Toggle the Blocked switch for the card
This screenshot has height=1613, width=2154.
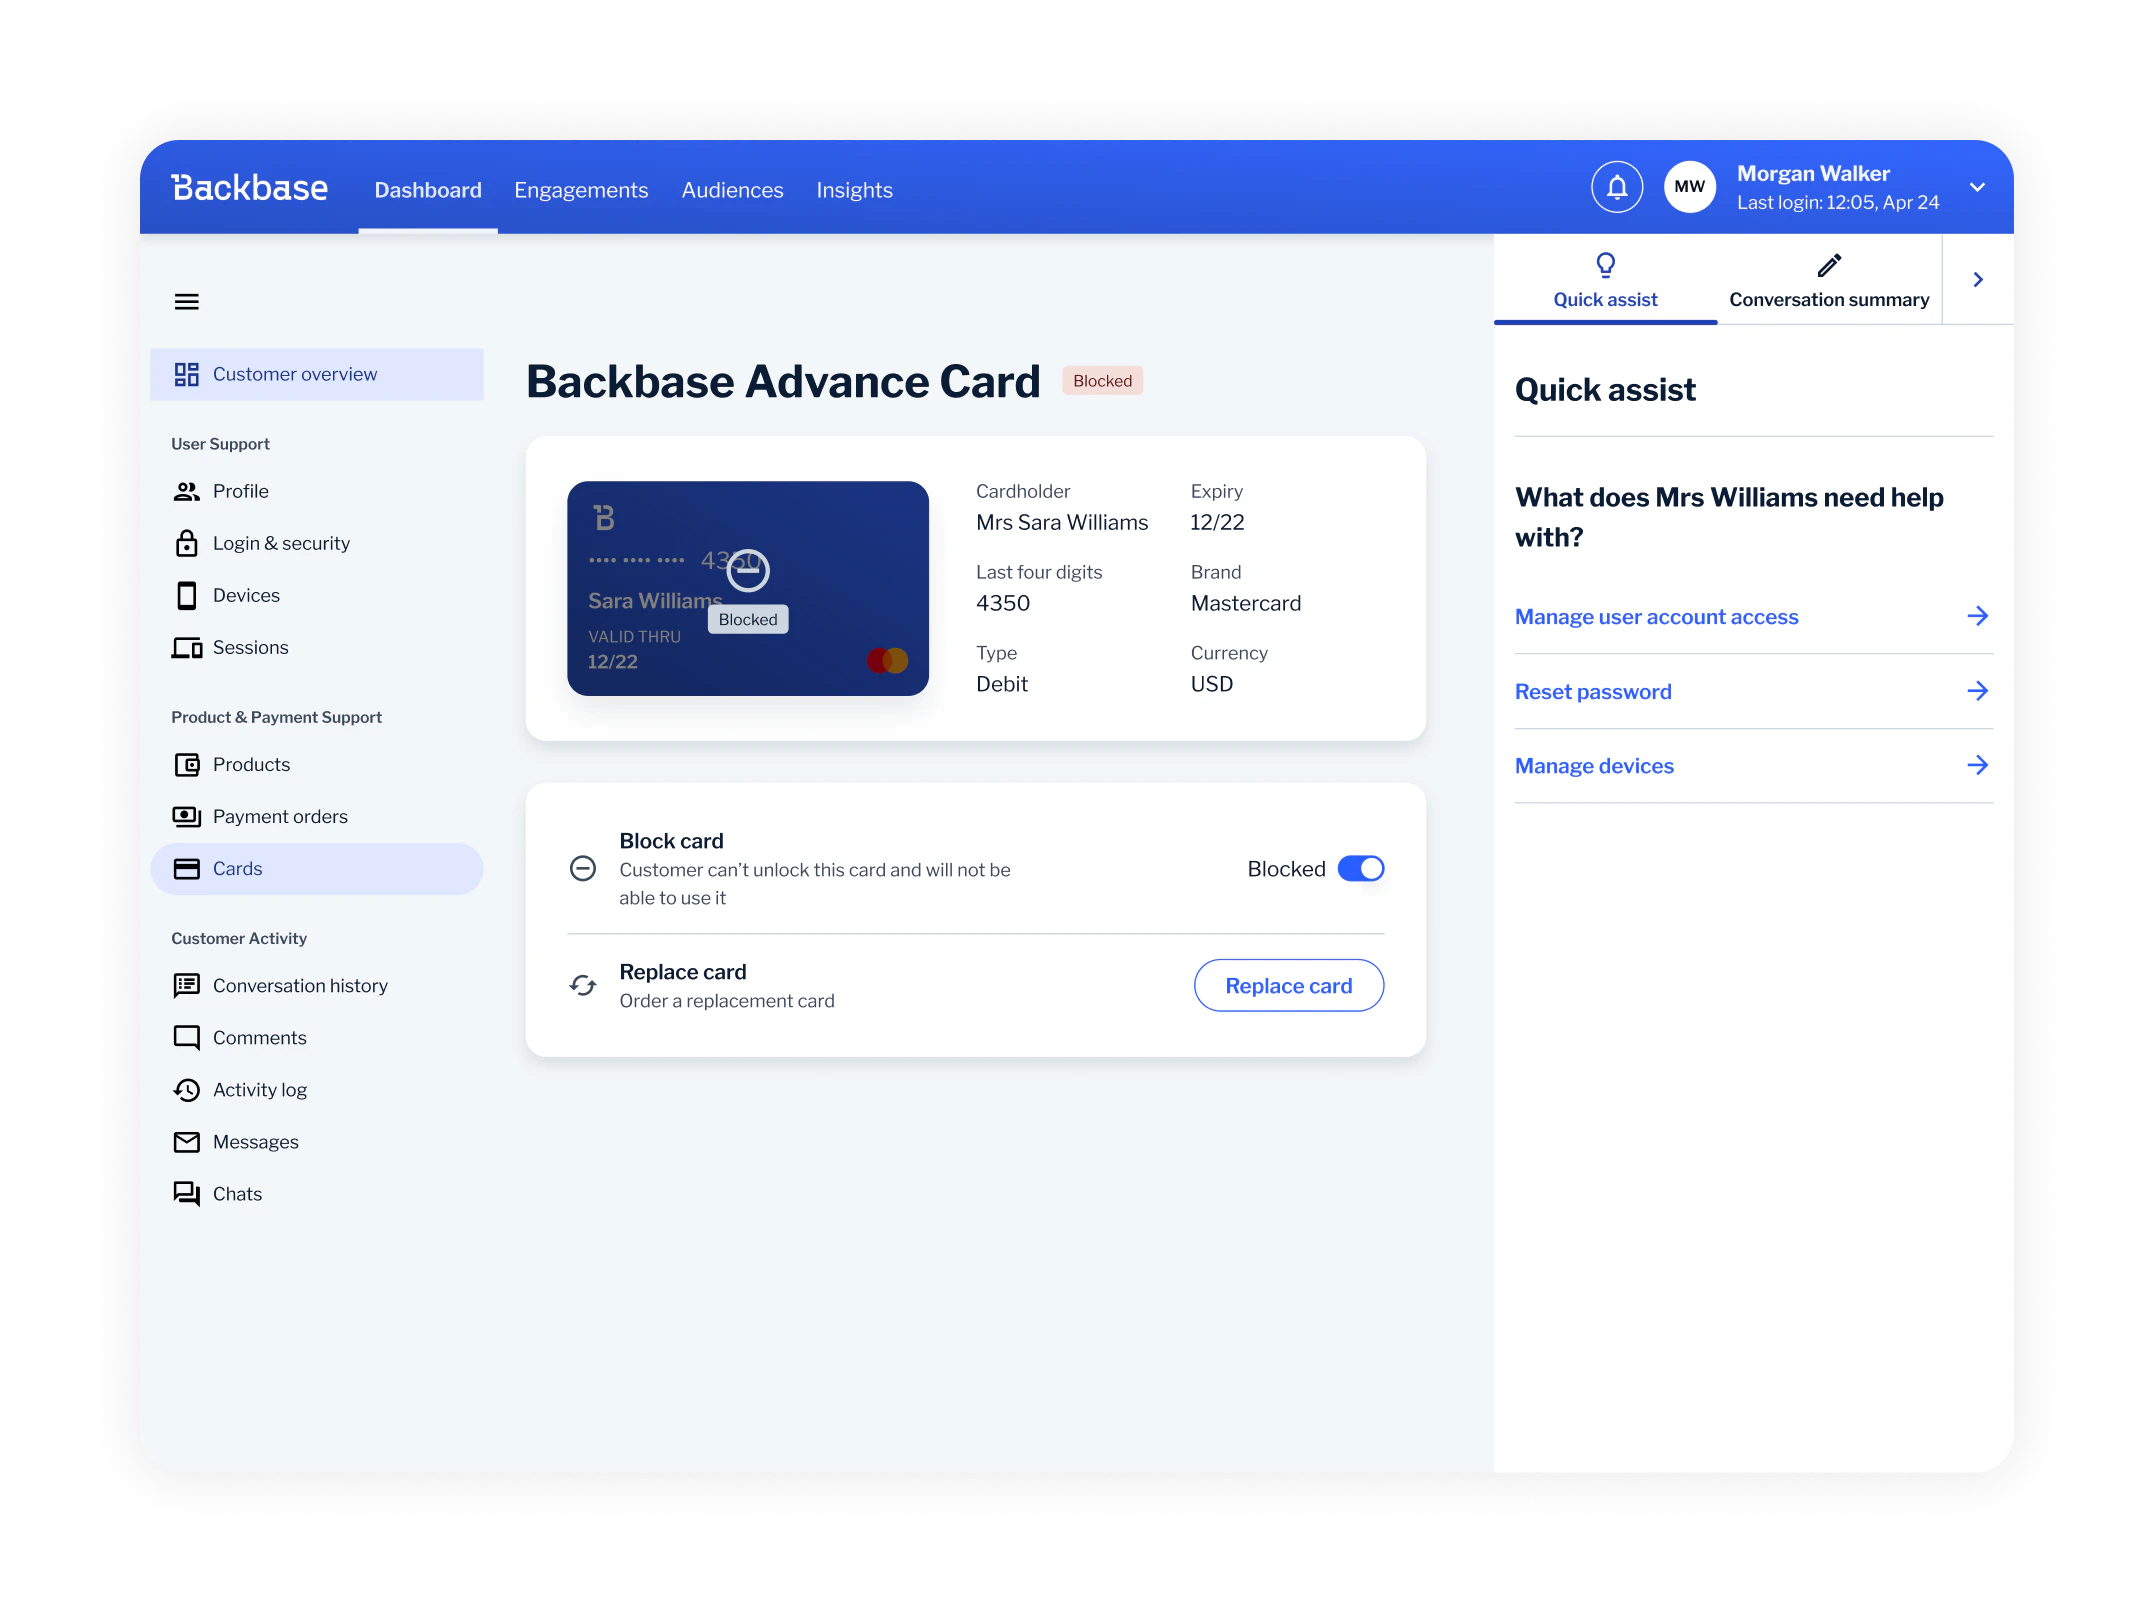(1361, 868)
